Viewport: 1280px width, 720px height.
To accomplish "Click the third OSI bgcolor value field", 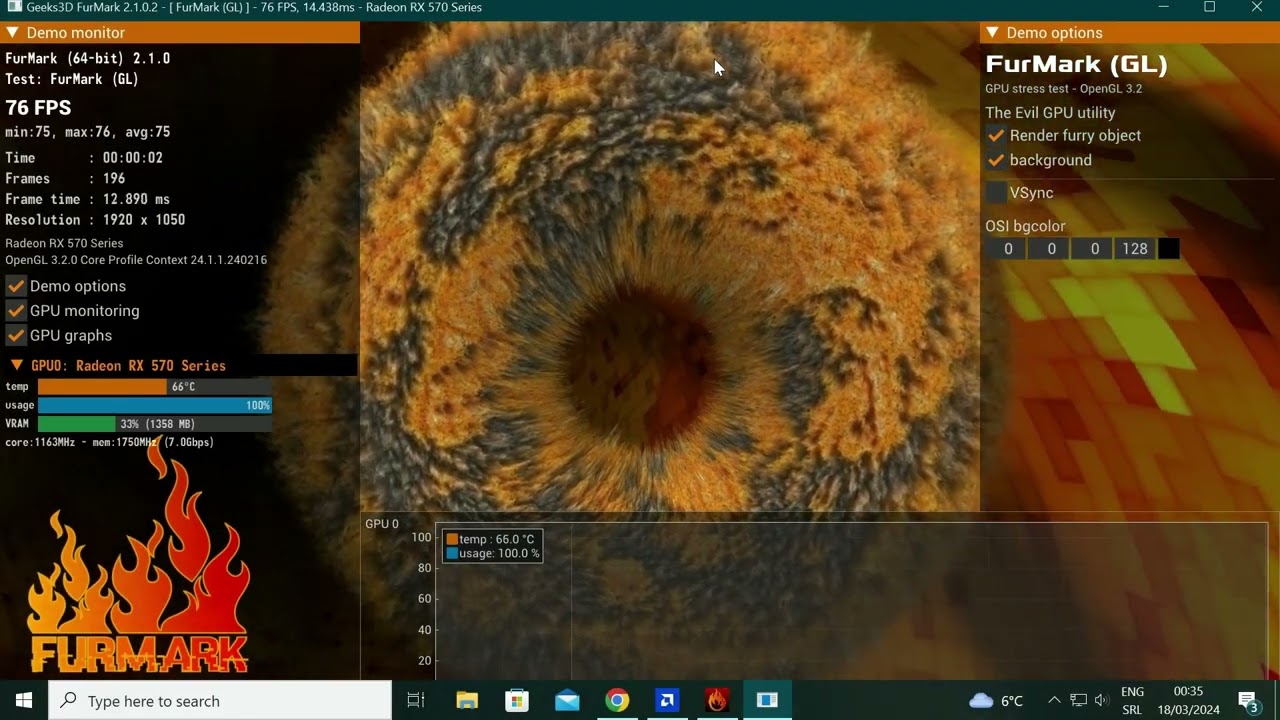I will tap(1094, 249).
